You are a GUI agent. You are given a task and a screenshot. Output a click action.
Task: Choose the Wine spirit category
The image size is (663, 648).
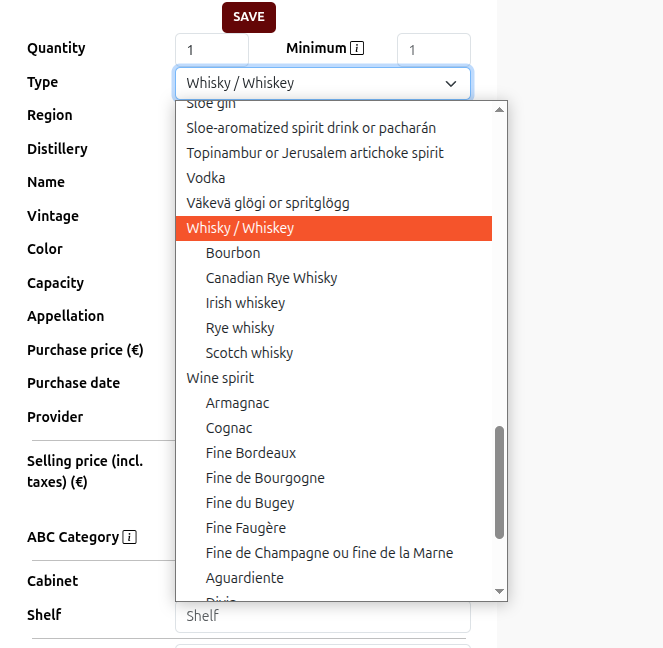click(220, 378)
